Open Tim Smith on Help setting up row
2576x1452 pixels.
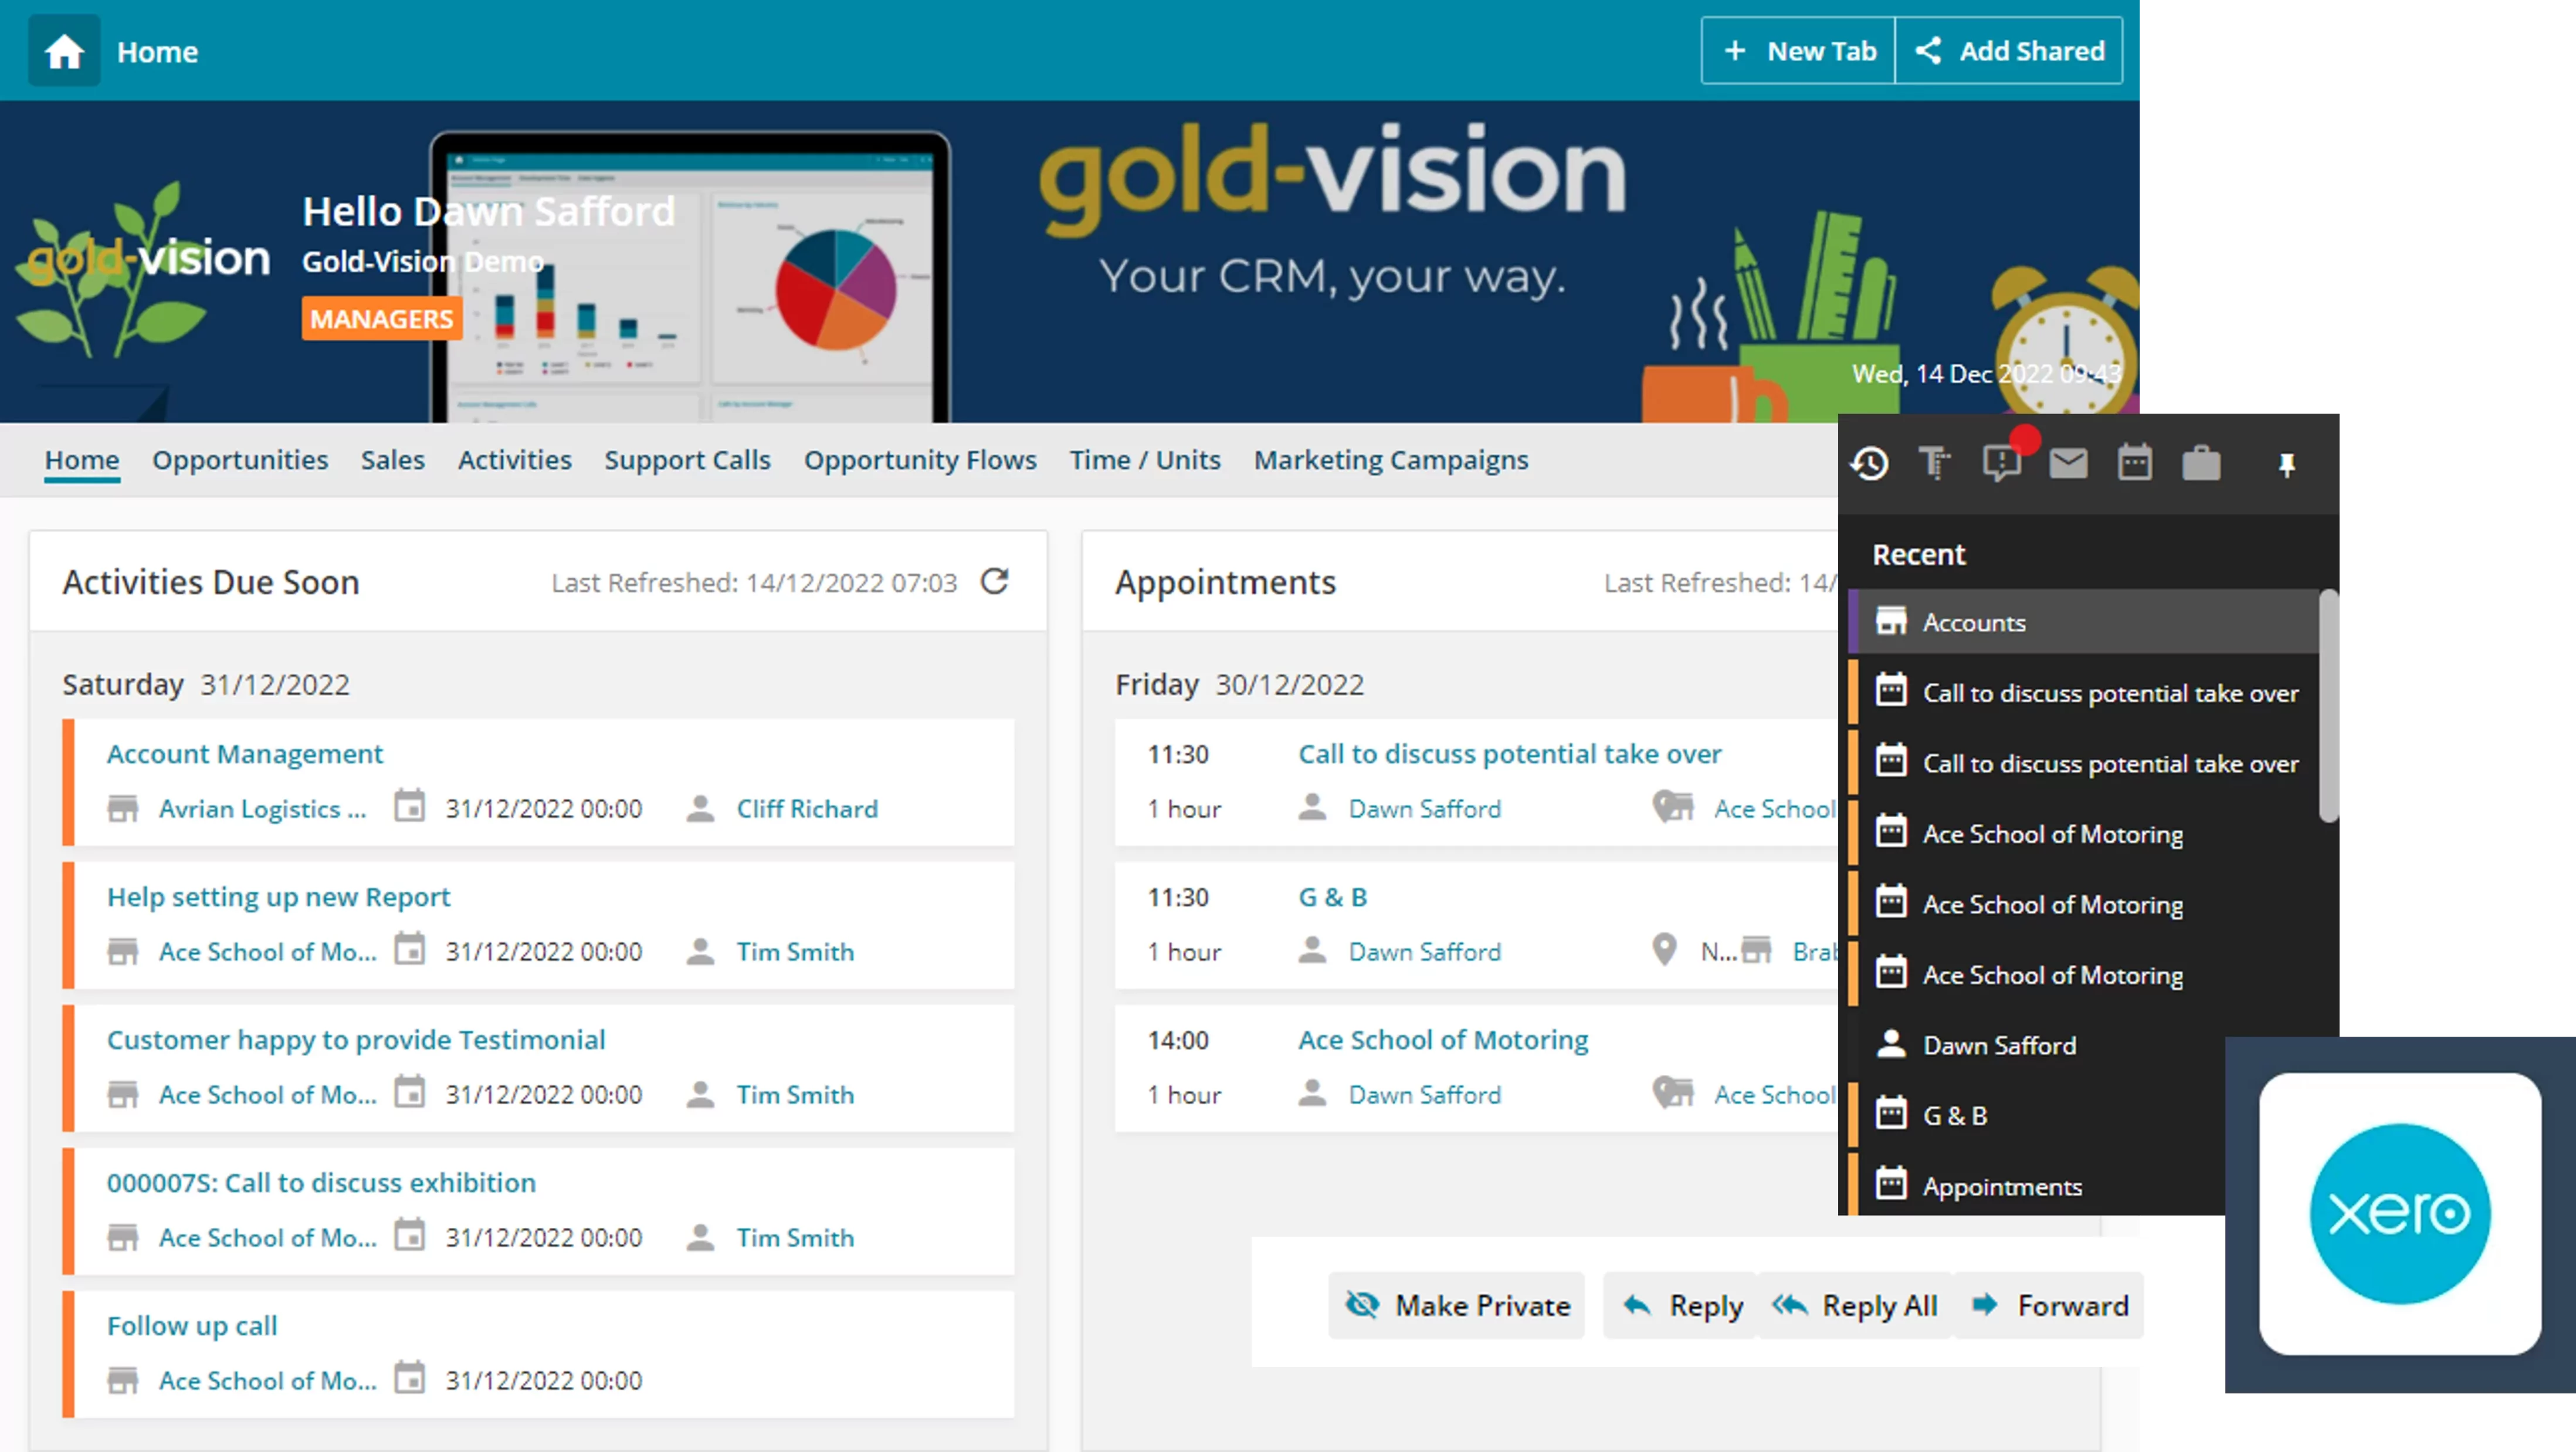click(795, 952)
